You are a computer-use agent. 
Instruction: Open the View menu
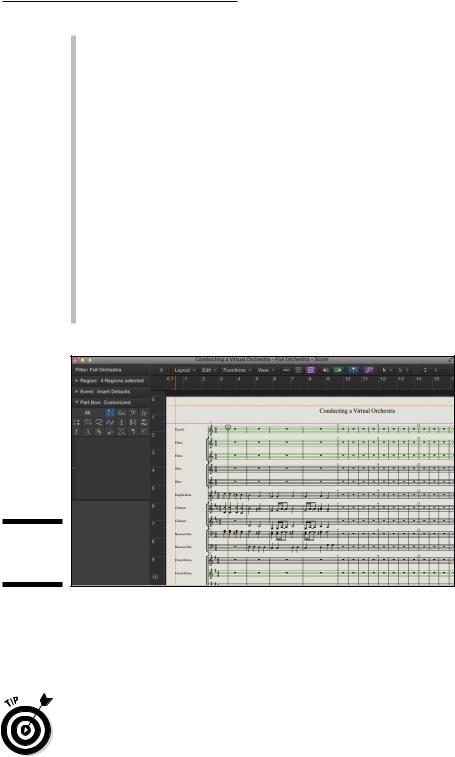coord(265,370)
